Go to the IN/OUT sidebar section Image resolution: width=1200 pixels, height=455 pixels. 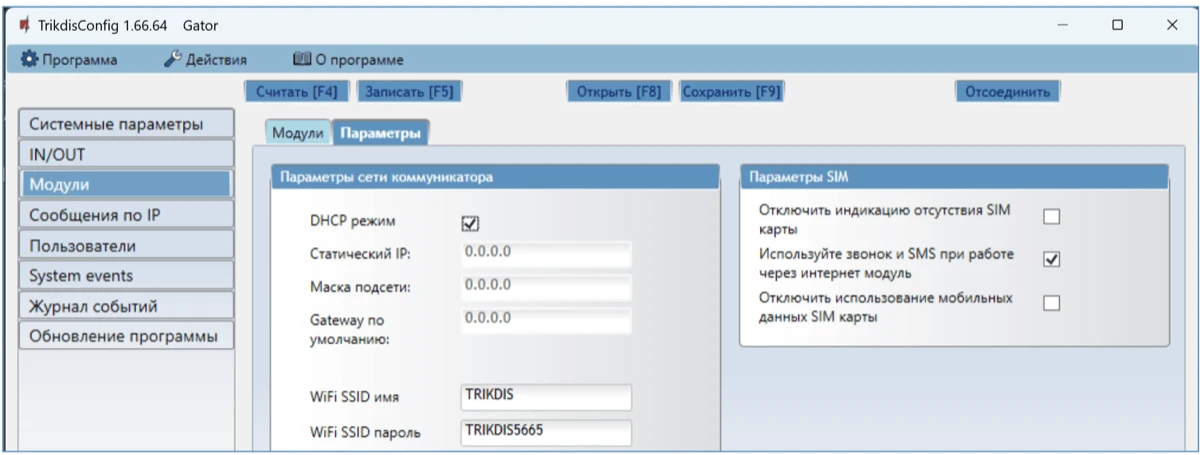[125, 154]
